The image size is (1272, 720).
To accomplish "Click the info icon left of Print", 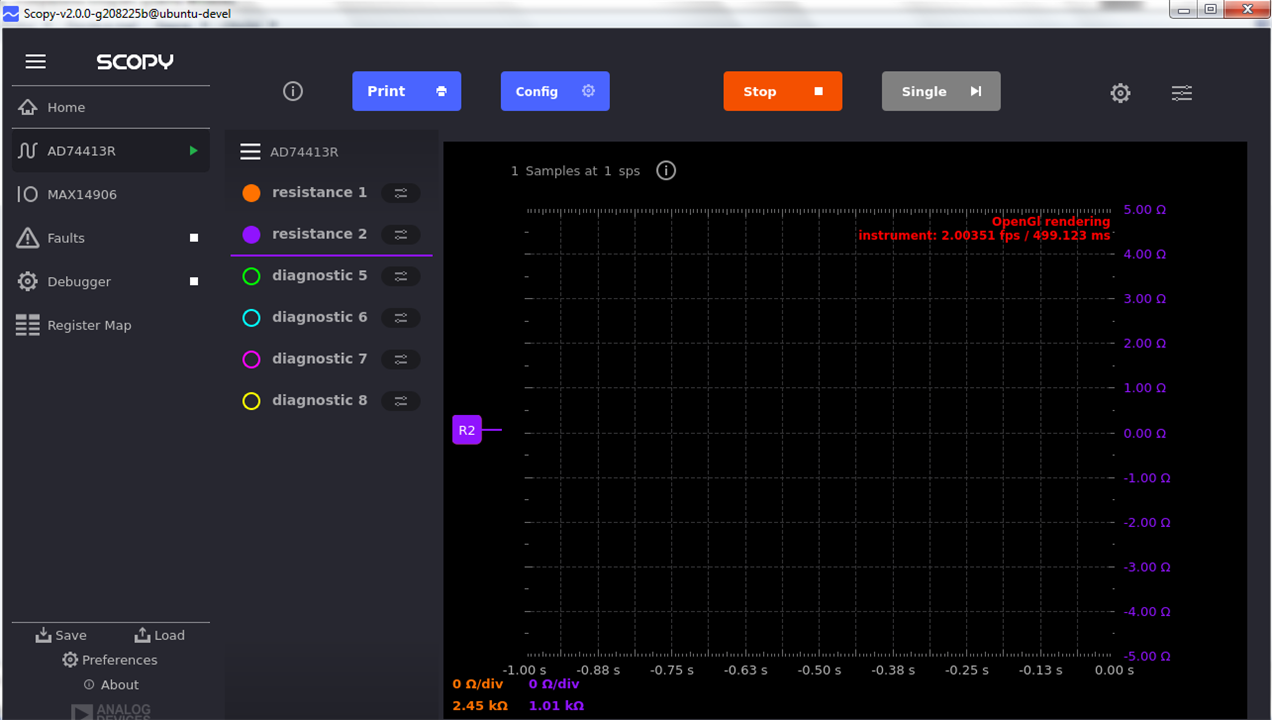I will [x=293, y=91].
